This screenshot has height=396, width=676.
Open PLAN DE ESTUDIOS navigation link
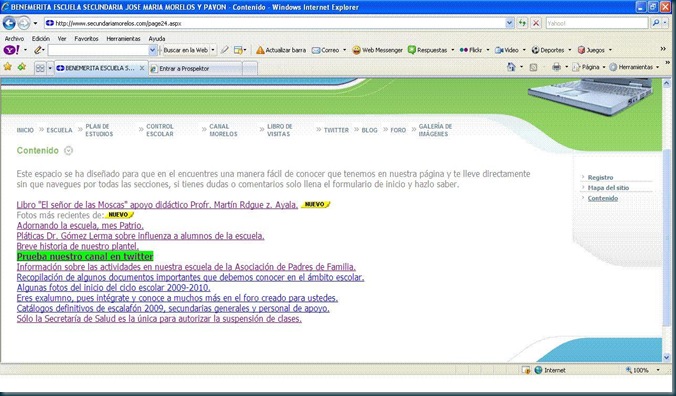click(99, 130)
